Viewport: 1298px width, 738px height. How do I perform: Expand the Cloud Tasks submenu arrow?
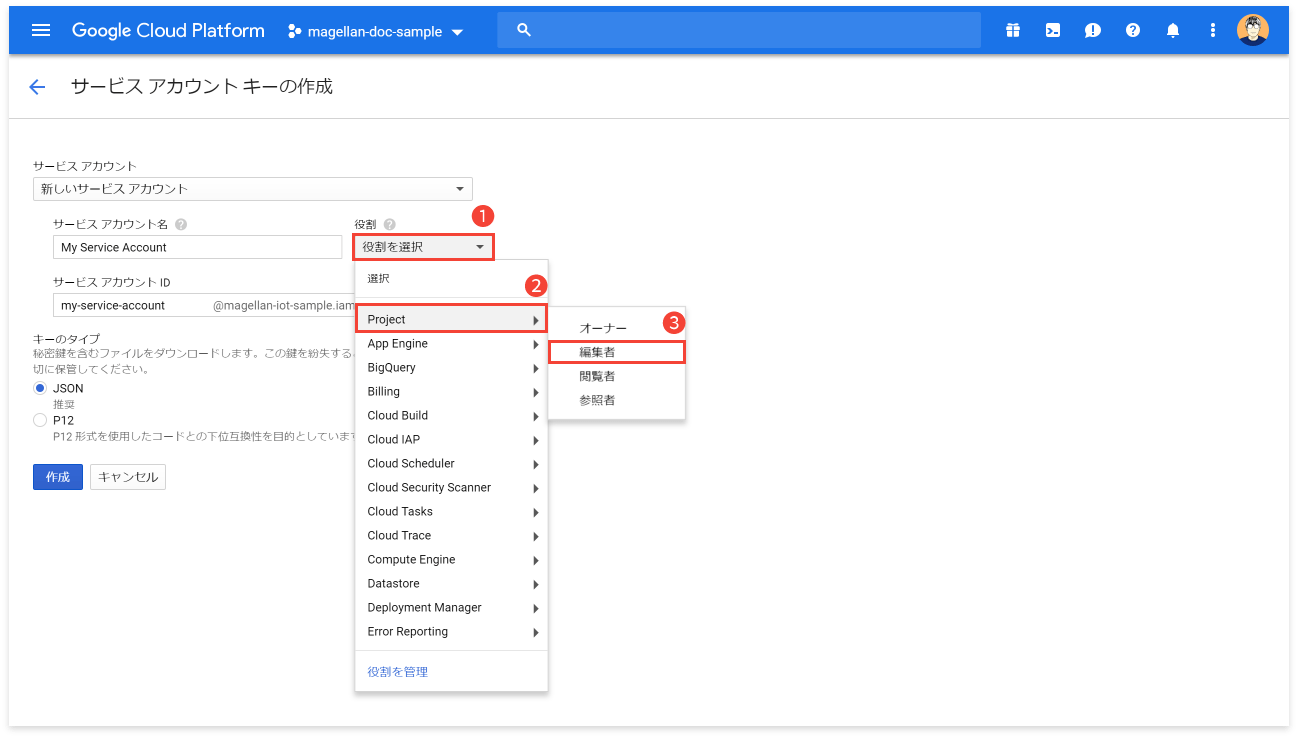[537, 512]
